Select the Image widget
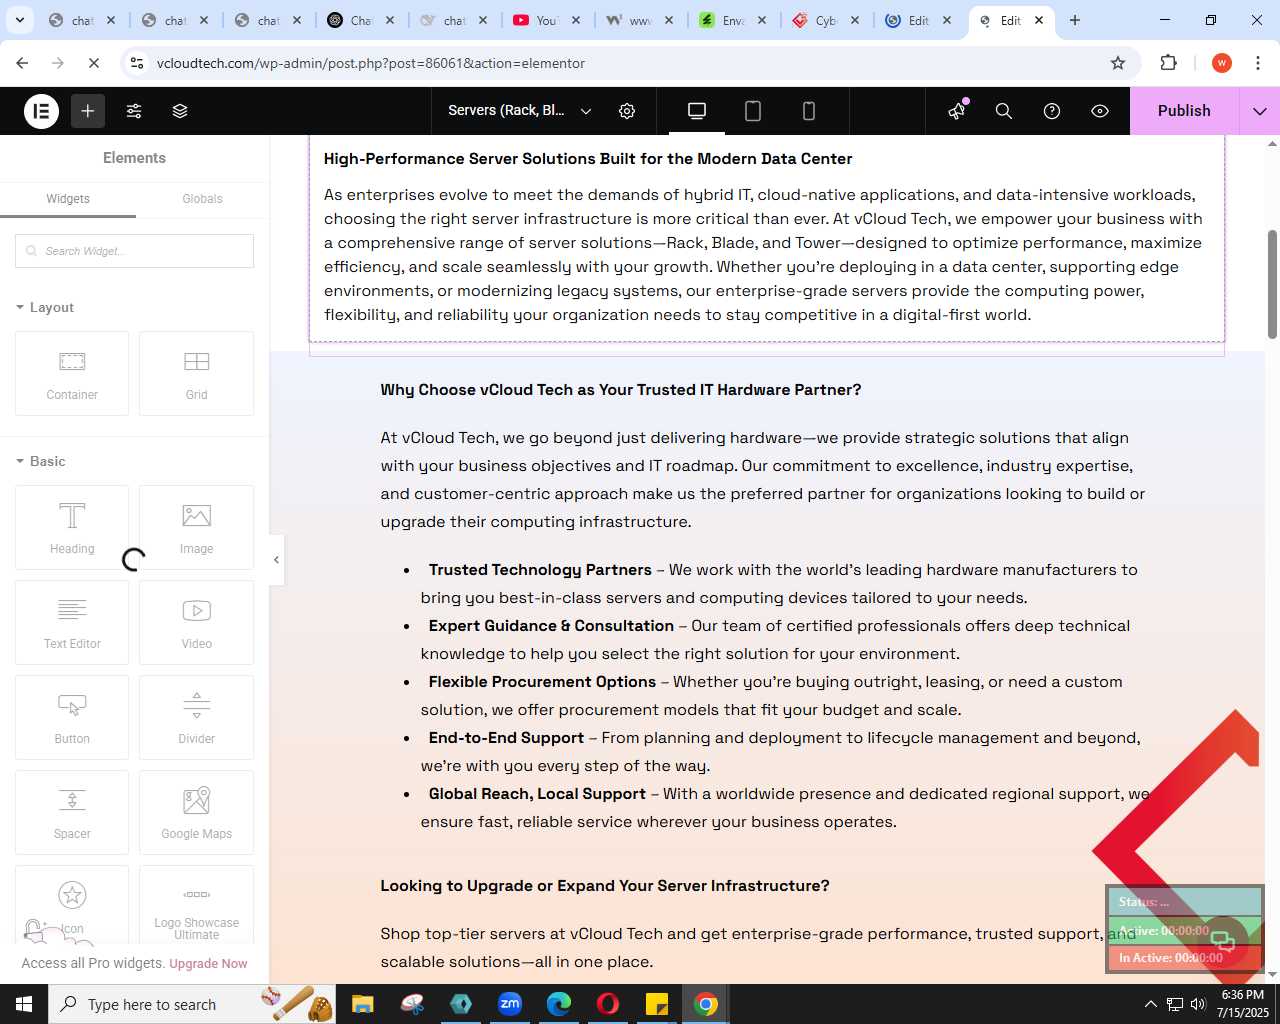This screenshot has width=1280, height=1024. pyautogui.click(x=196, y=527)
